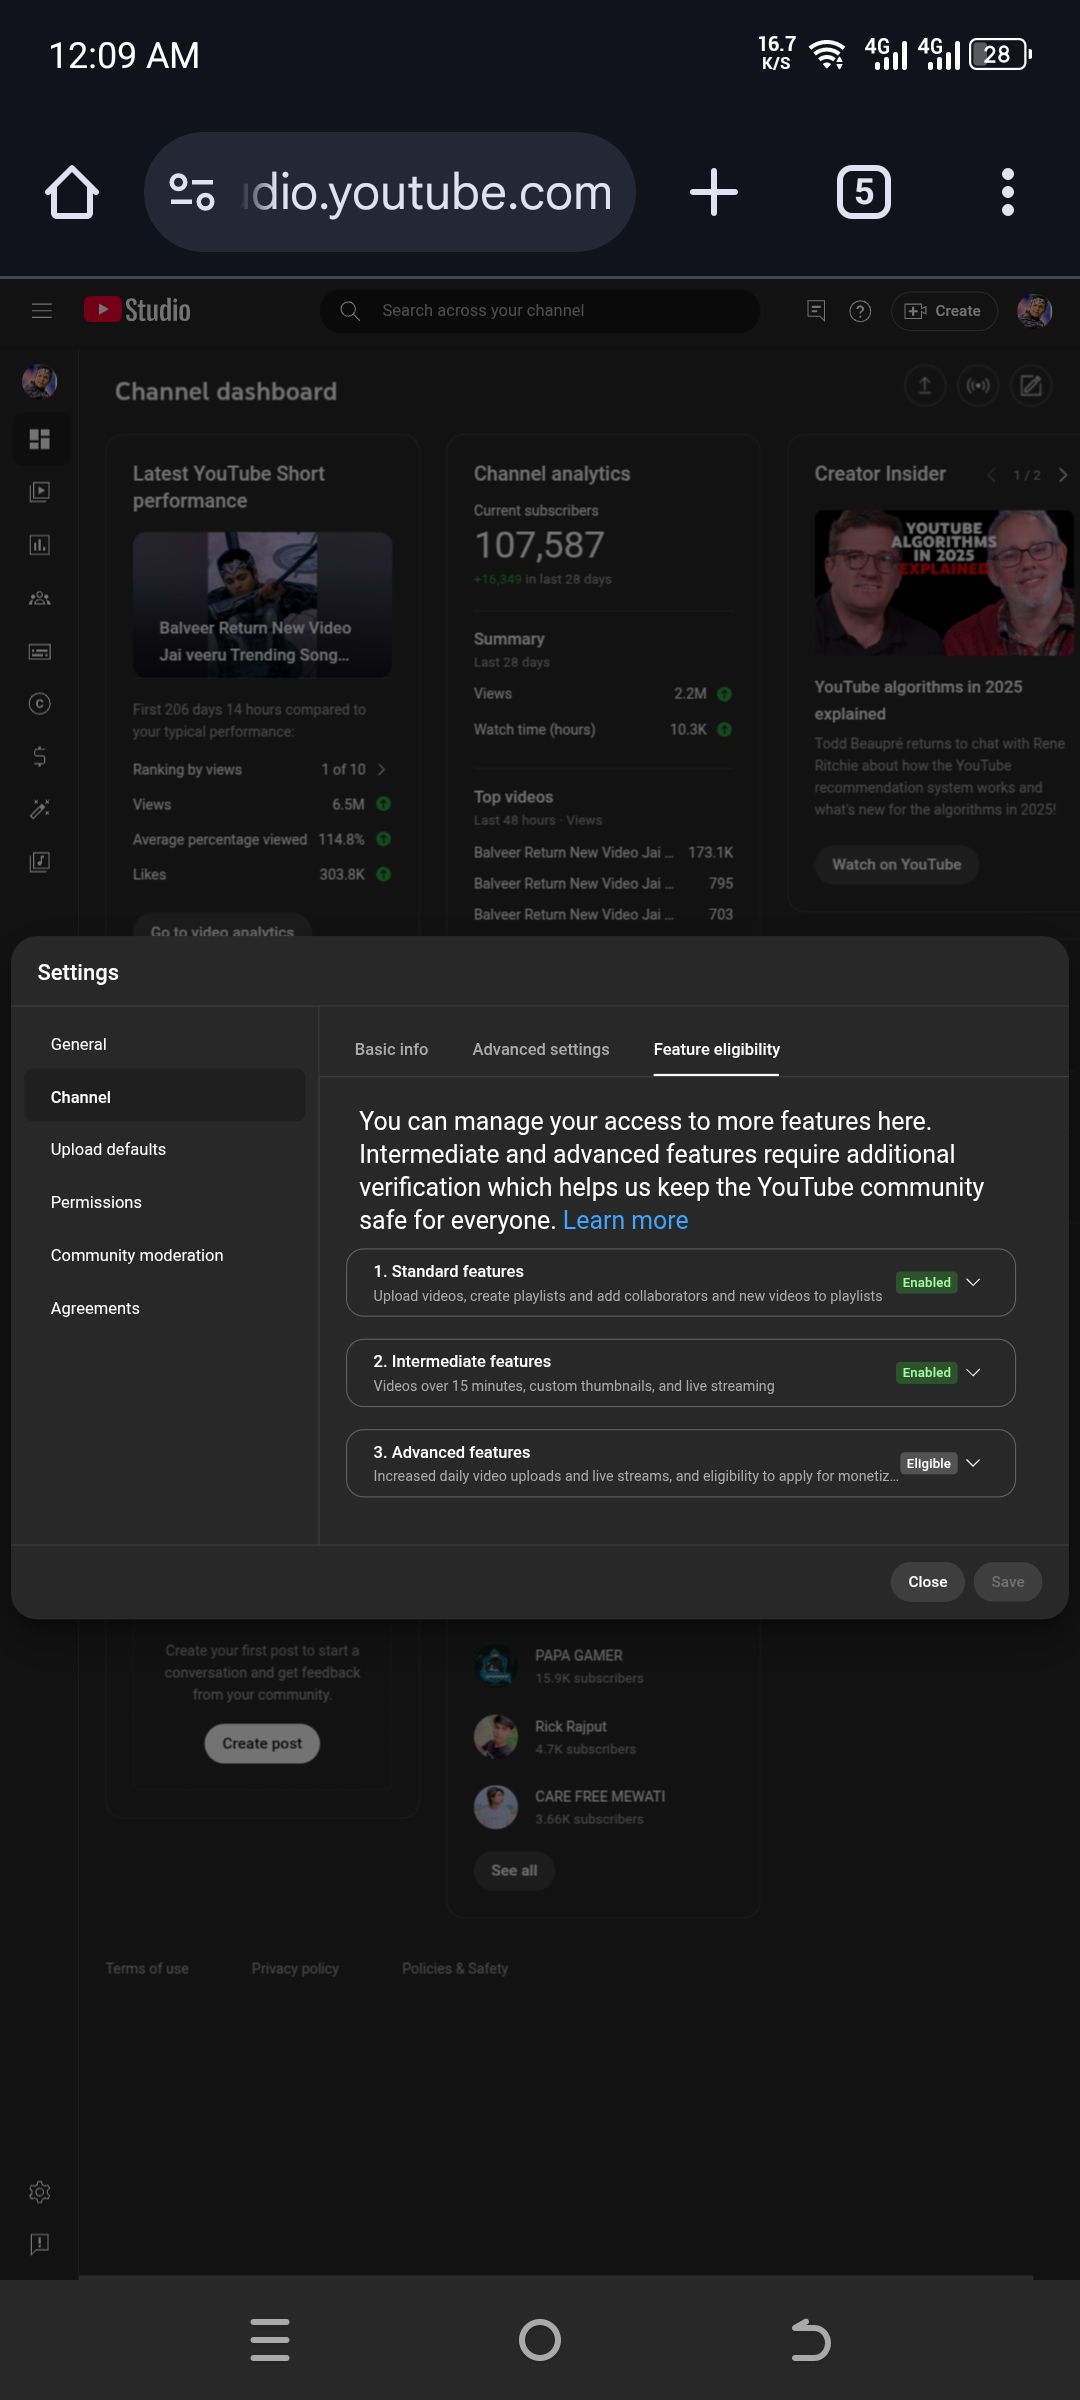
Task: Open the Send feedback sidebar icon
Action: (x=40, y=2244)
